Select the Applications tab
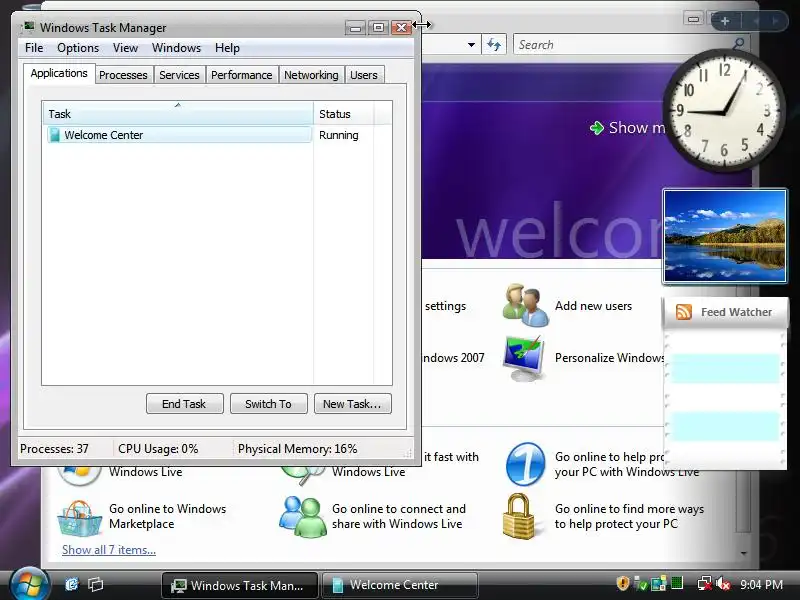The height and width of the screenshot is (600, 800). 59,73
